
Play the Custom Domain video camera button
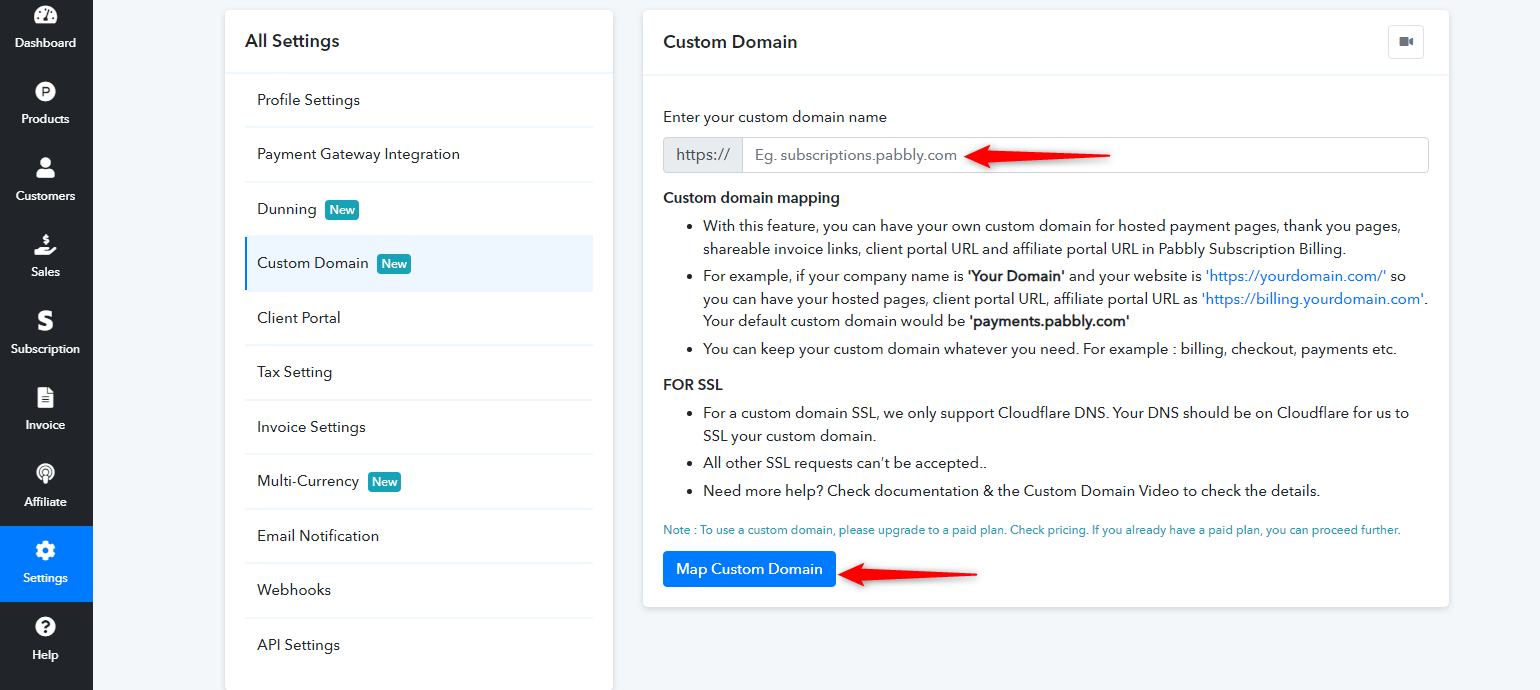pos(1406,42)
